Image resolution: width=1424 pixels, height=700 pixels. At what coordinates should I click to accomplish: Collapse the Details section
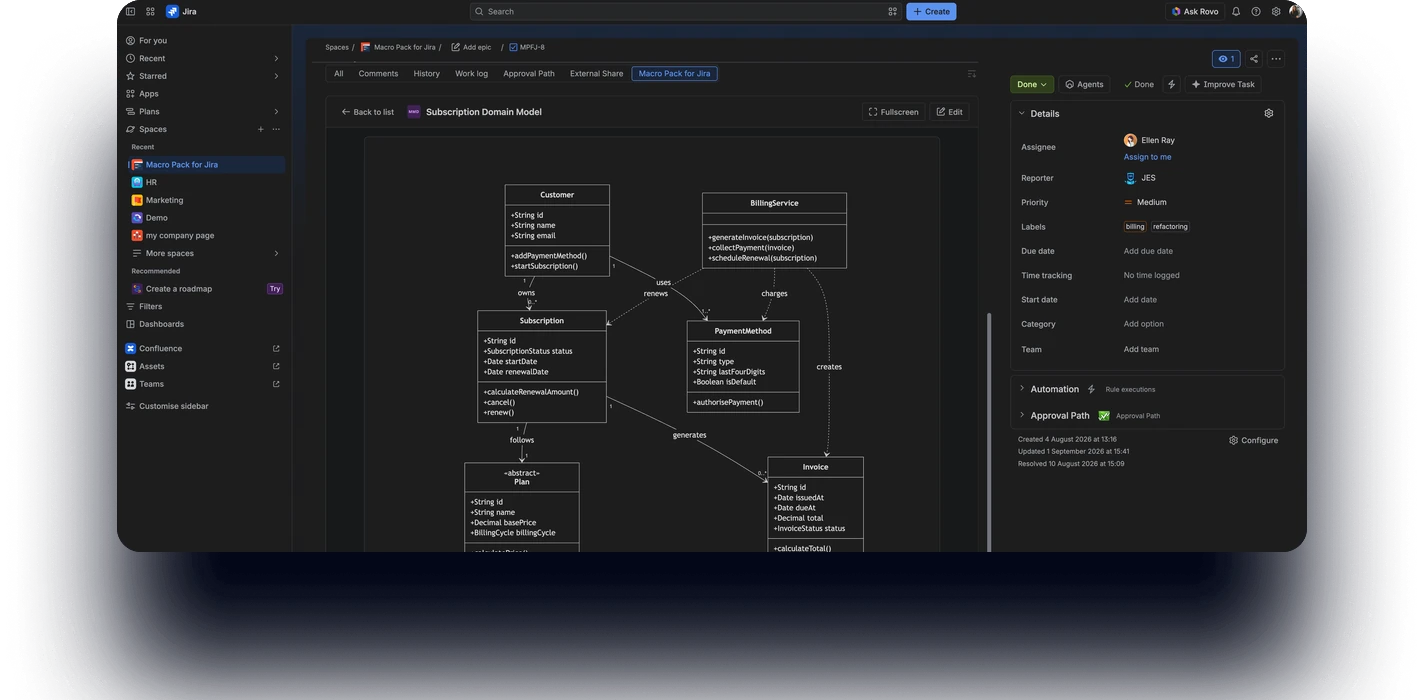pos(1022,113)
